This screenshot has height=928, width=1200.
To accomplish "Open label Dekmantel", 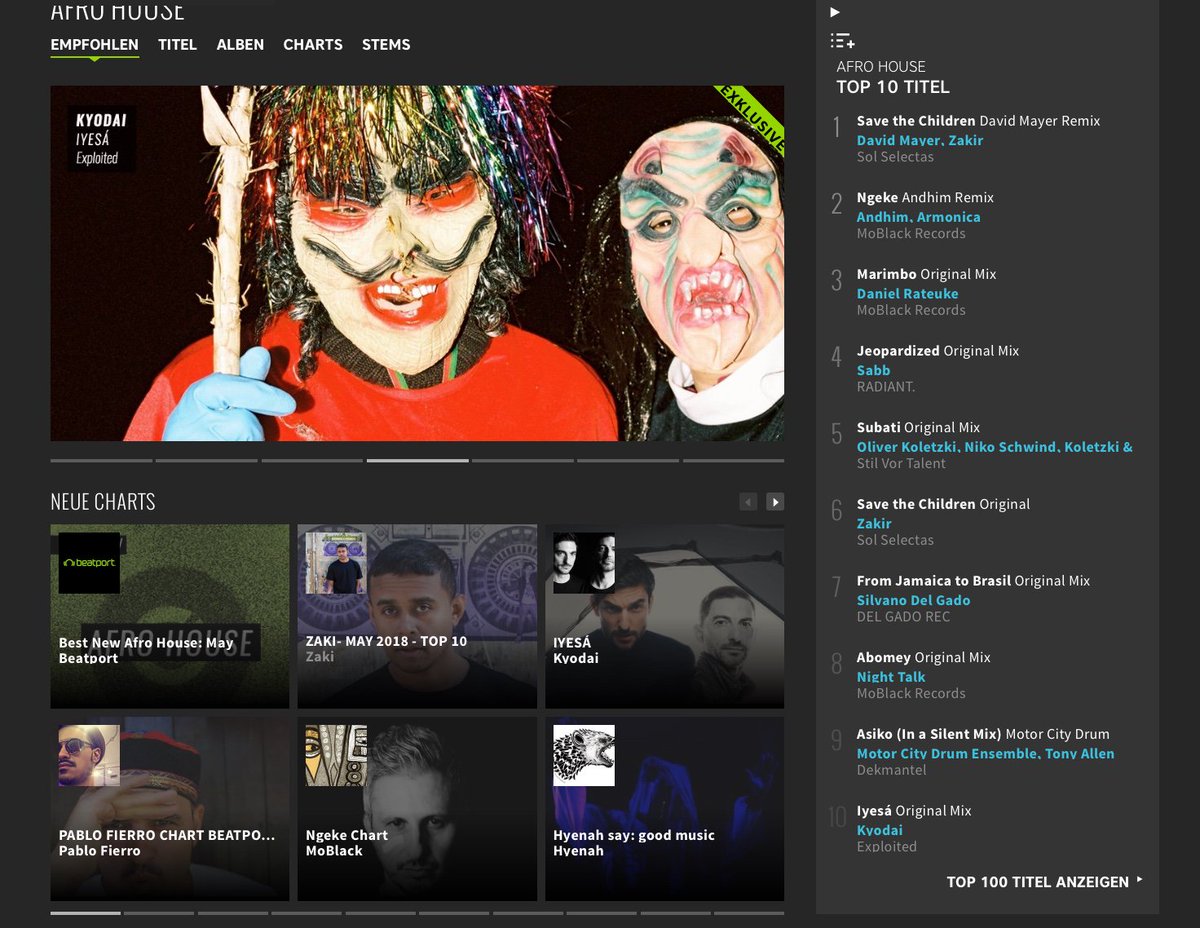I will click(891, 770).
